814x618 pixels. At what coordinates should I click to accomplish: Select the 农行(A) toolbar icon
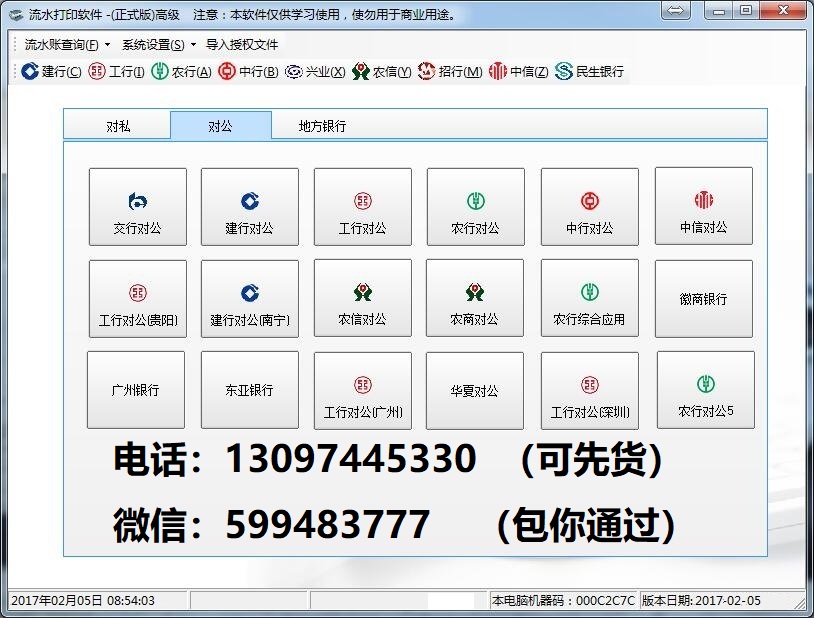pos(160,71)
